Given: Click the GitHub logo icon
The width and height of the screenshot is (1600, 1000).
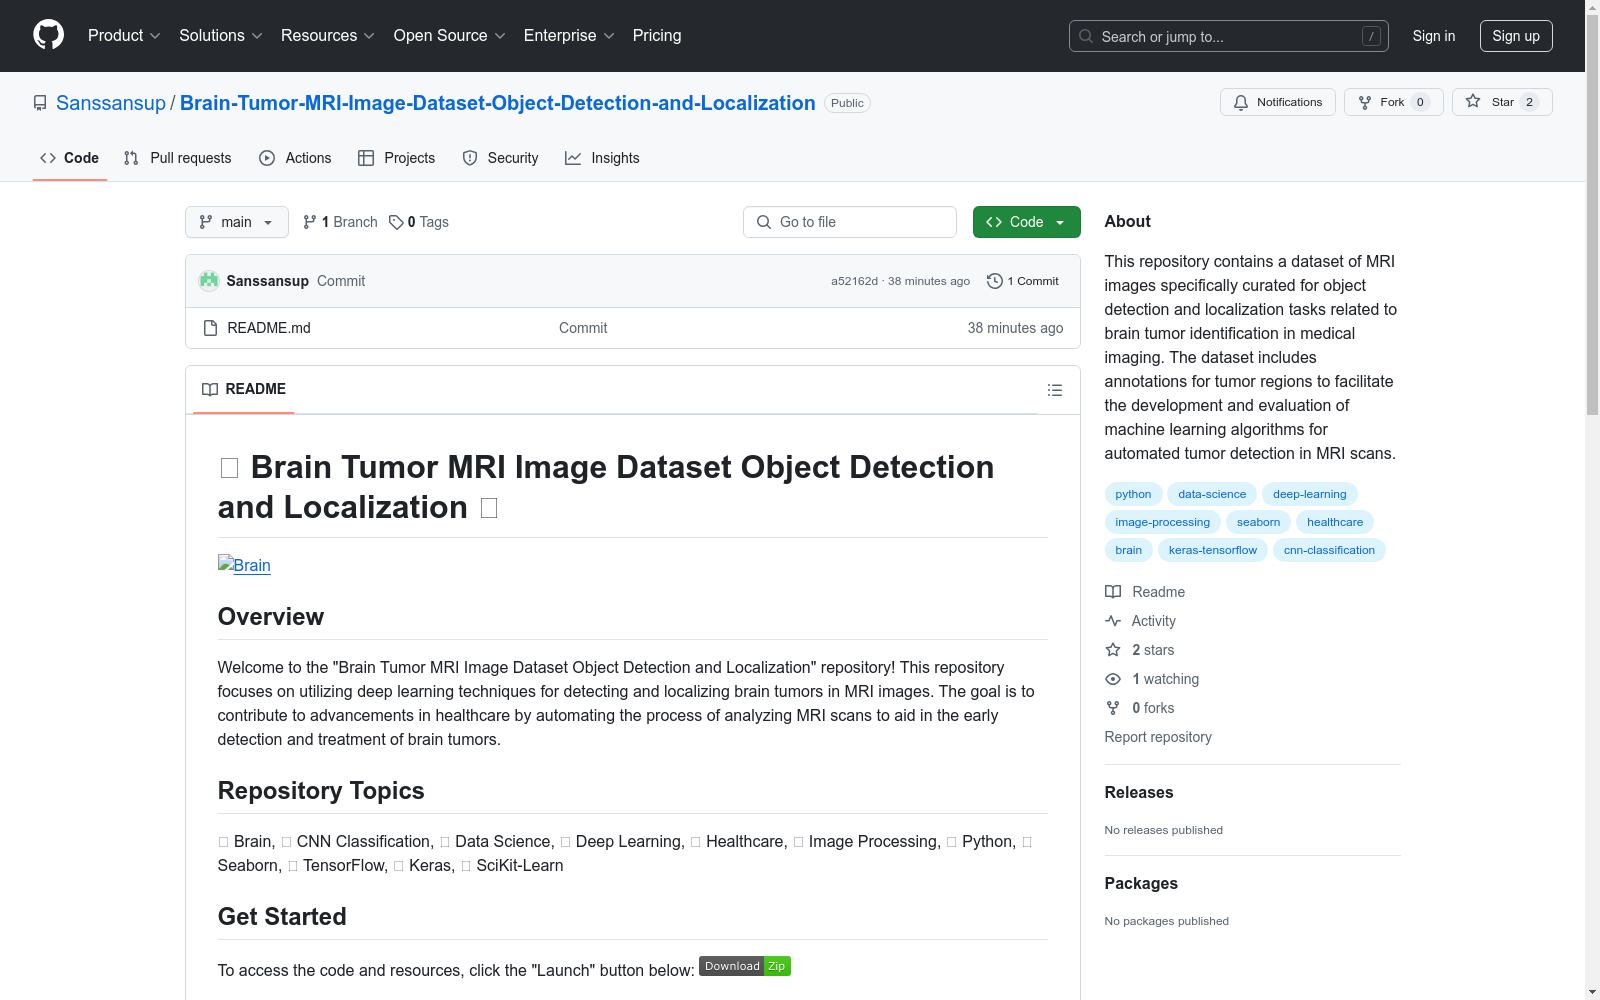Looking at the screenshot, I should point(48,35).
